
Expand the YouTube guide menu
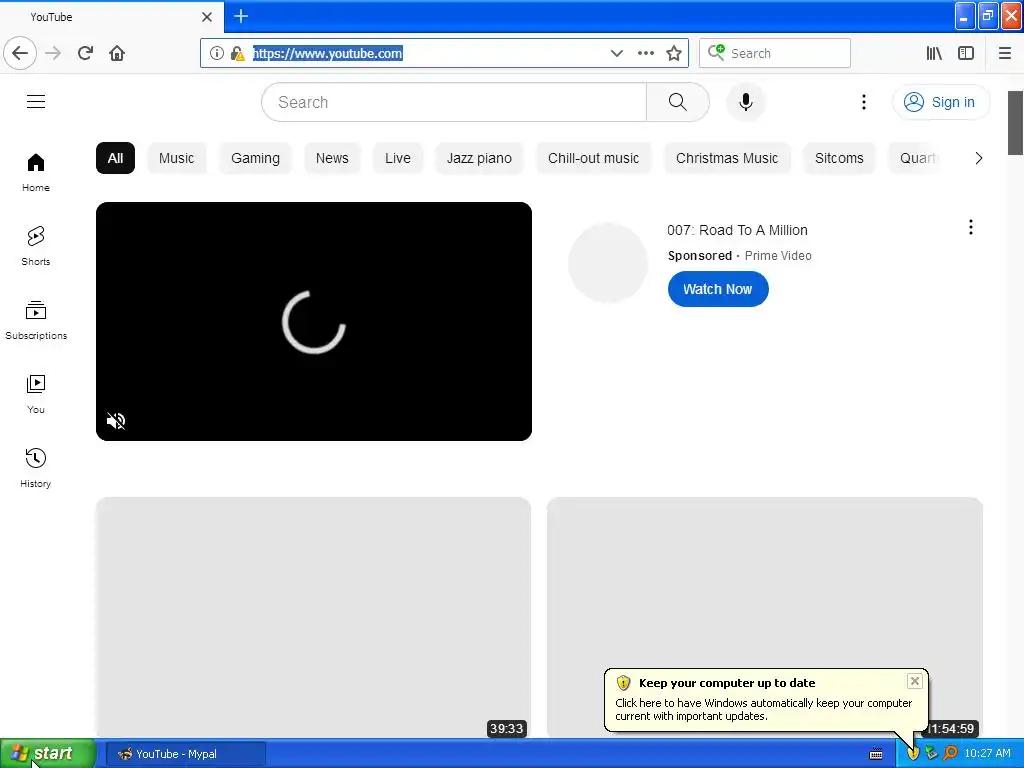(x=36, y=101)
